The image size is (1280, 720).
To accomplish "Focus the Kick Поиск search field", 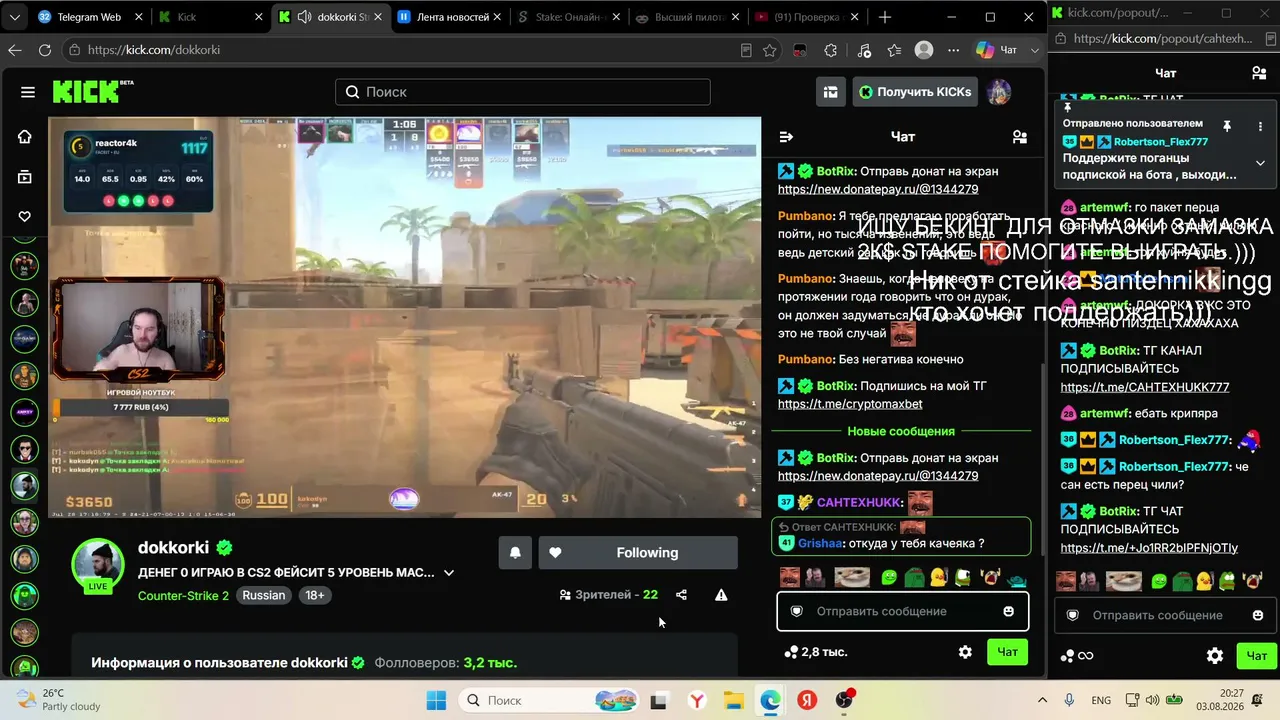I will (x=523, y=92).
